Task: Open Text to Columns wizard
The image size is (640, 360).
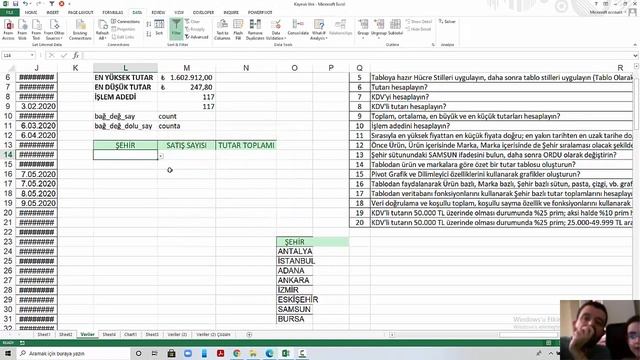Action: pyautogui.click(x=222, y=29)
